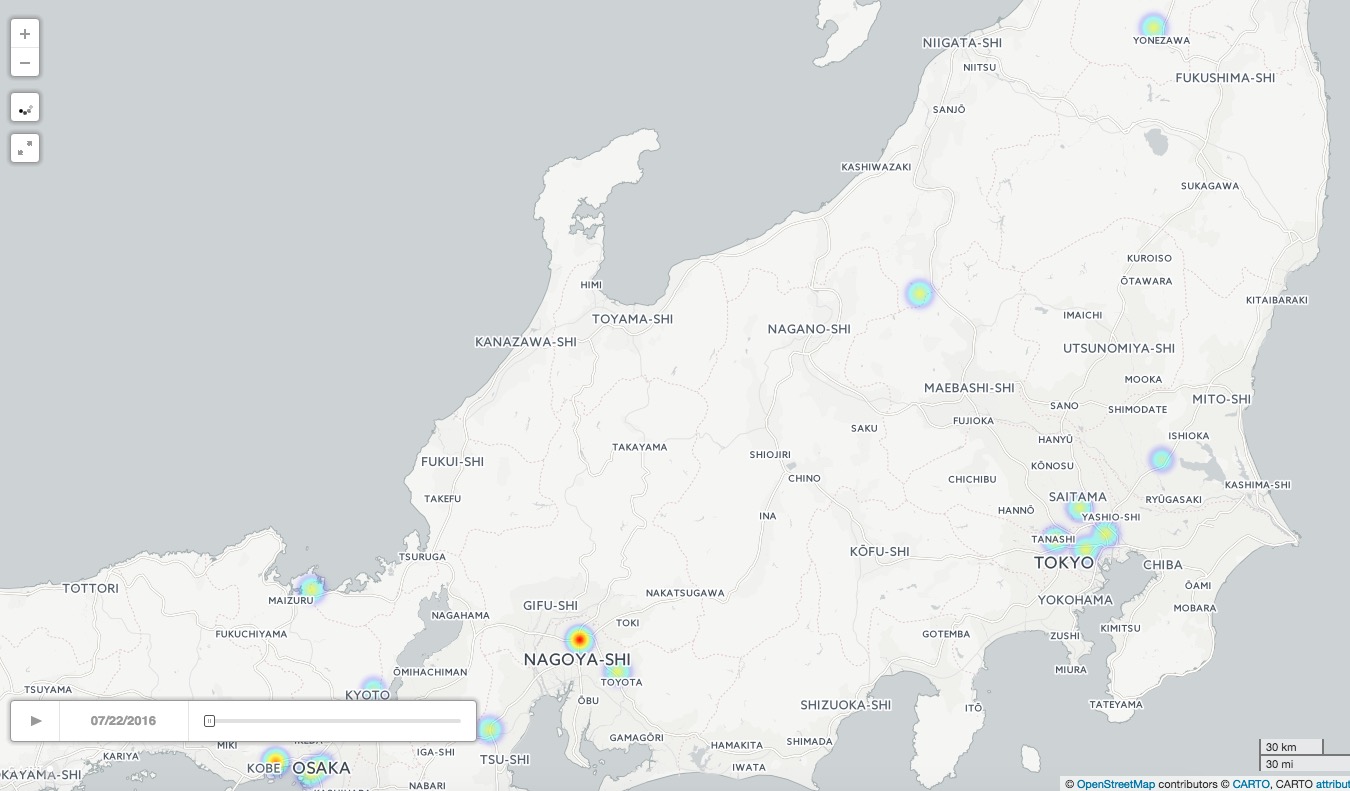Click the heat spot near Maizuru
The width and height of the screenshot is (1350, 791).
312,589
